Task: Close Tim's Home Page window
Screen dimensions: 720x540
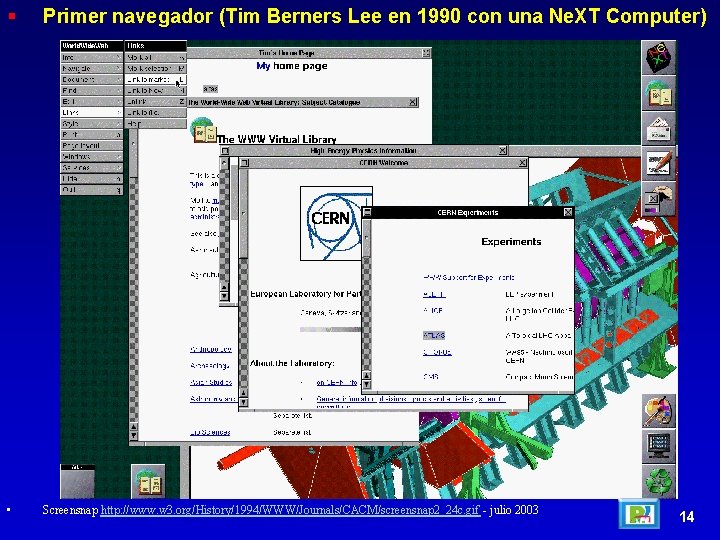Action: [x=426, y=53]
